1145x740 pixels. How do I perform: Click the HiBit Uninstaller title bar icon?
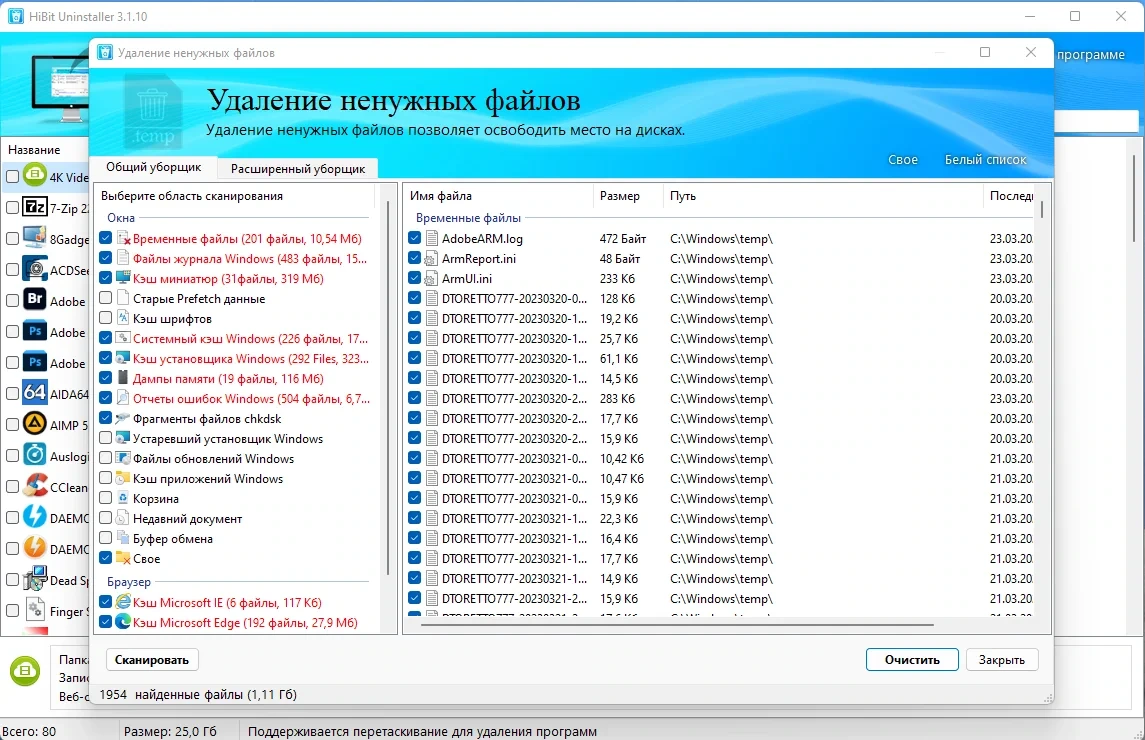click(16, 16)
